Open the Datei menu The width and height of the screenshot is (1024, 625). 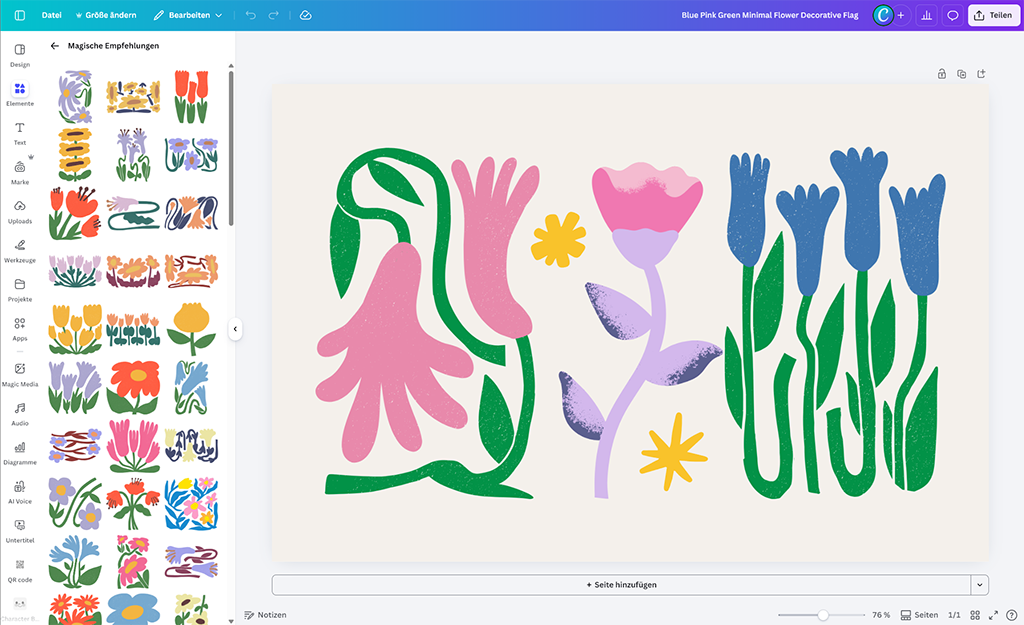pos(52,16)
